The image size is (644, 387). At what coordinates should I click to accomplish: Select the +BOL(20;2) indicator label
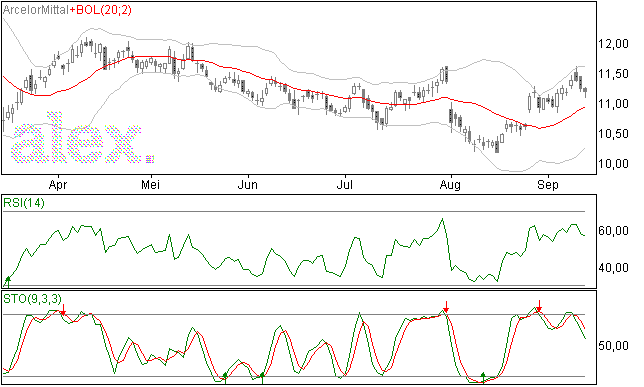pyautogui.click(x=101, y=10)
